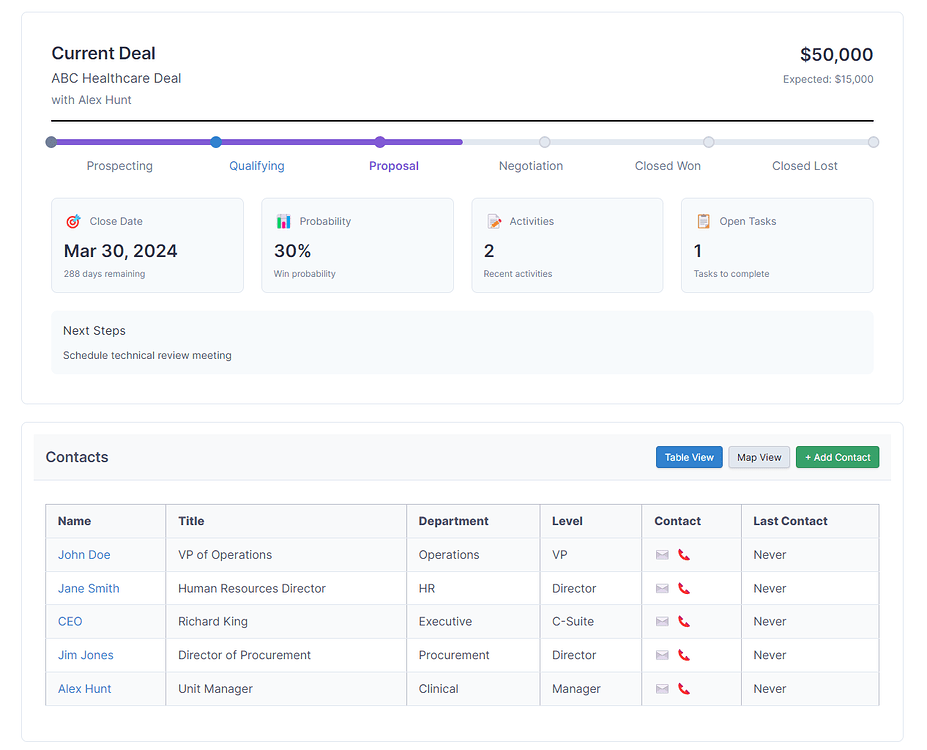Email Jim Jones via the envelope icon
The width and height of the screenshot is (927, 750).
click(x=663, y=655)
